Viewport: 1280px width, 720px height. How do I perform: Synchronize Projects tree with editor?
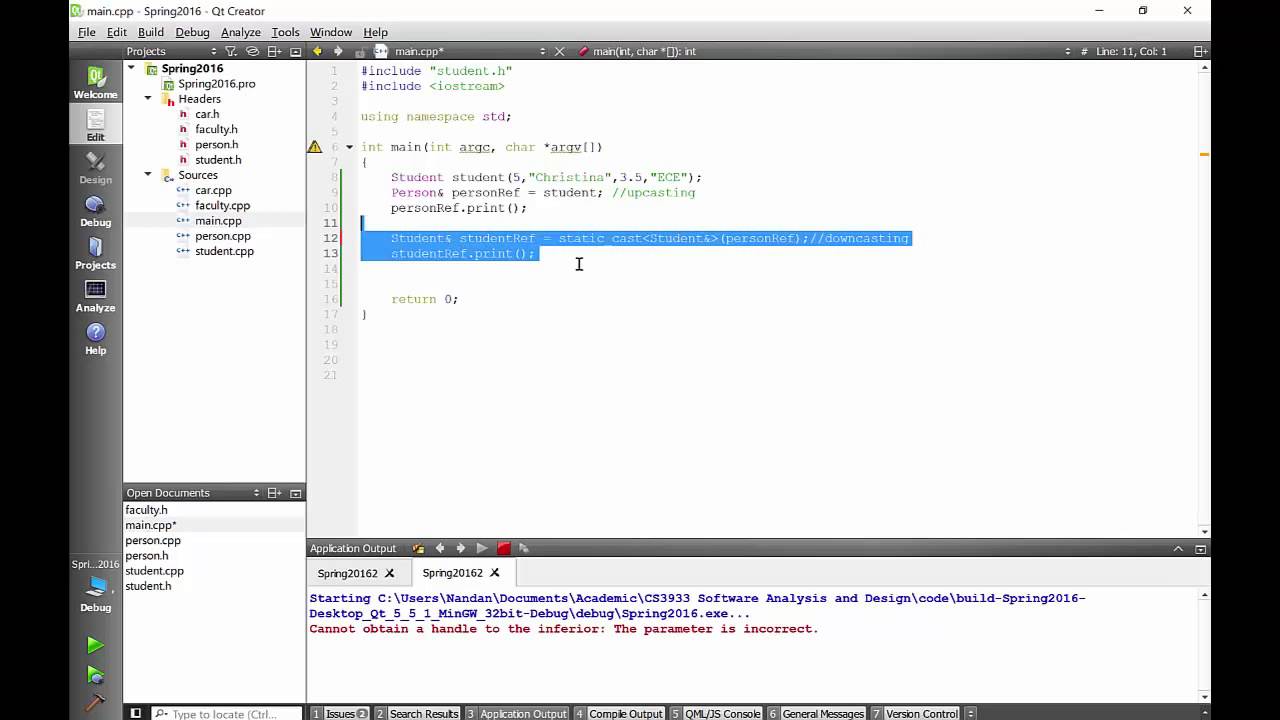click(x=252, y=51)
